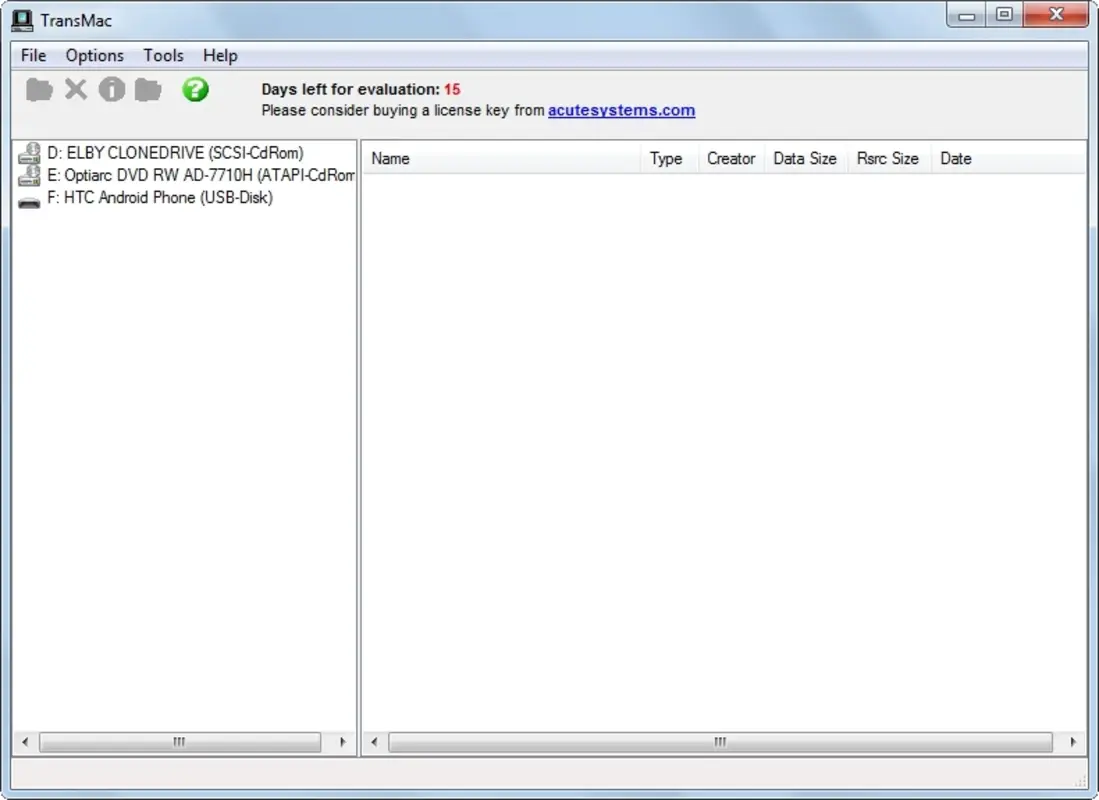Sort files by the Name column header
This screenshot has width=1099, height=800.
point(390,158)
